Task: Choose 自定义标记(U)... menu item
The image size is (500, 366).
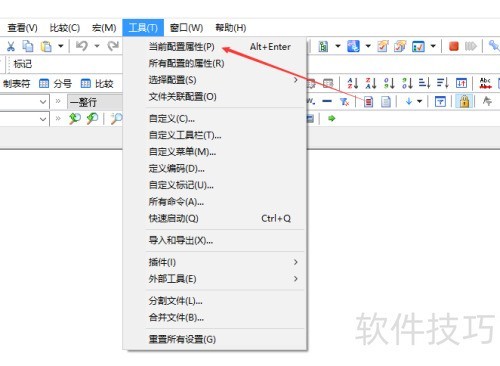Action: (x=215, y=185)
